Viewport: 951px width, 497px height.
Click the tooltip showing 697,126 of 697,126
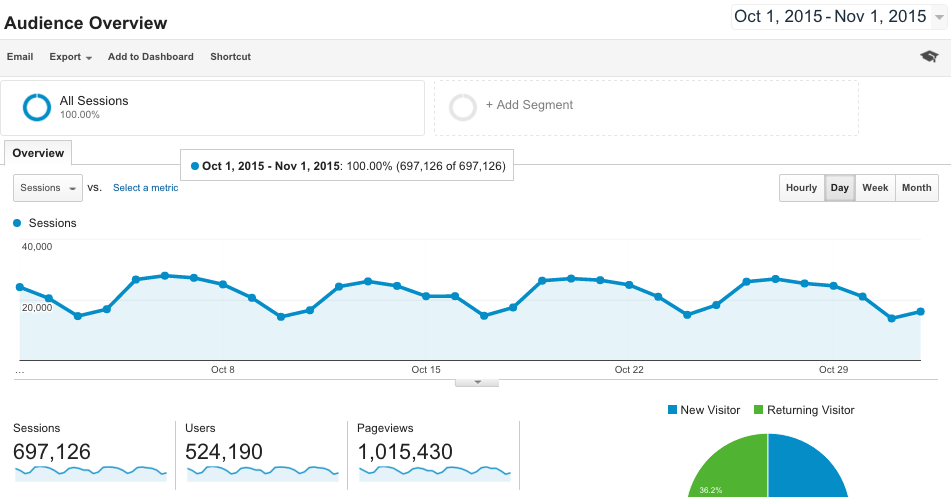(x=347, y=166)
